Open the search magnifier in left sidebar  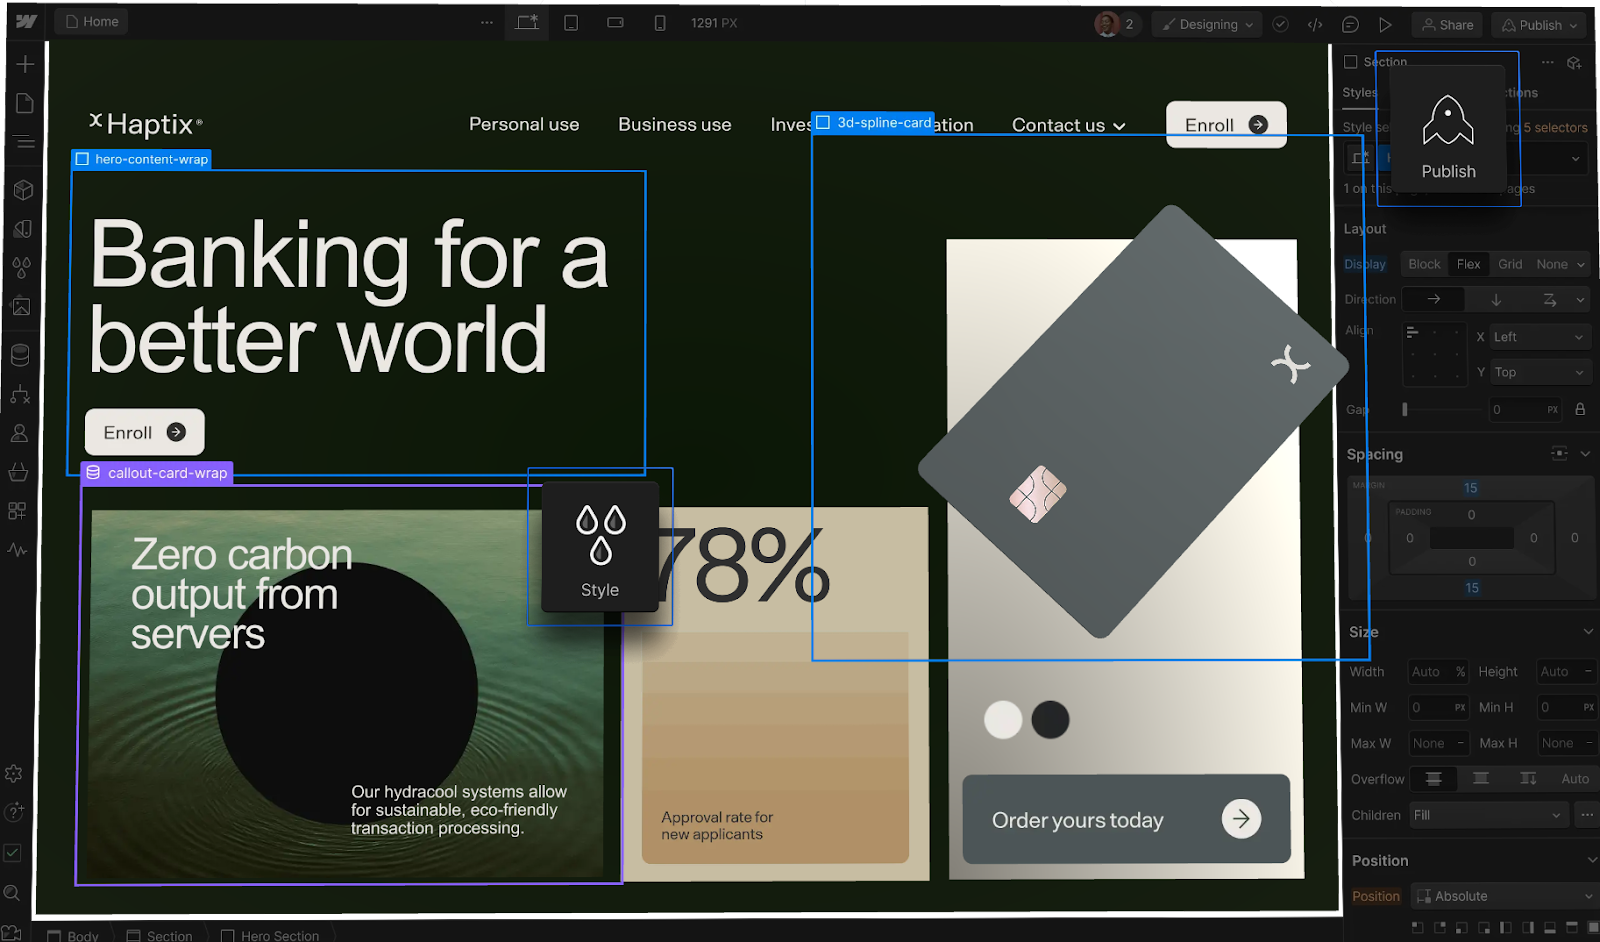(12, 893)
